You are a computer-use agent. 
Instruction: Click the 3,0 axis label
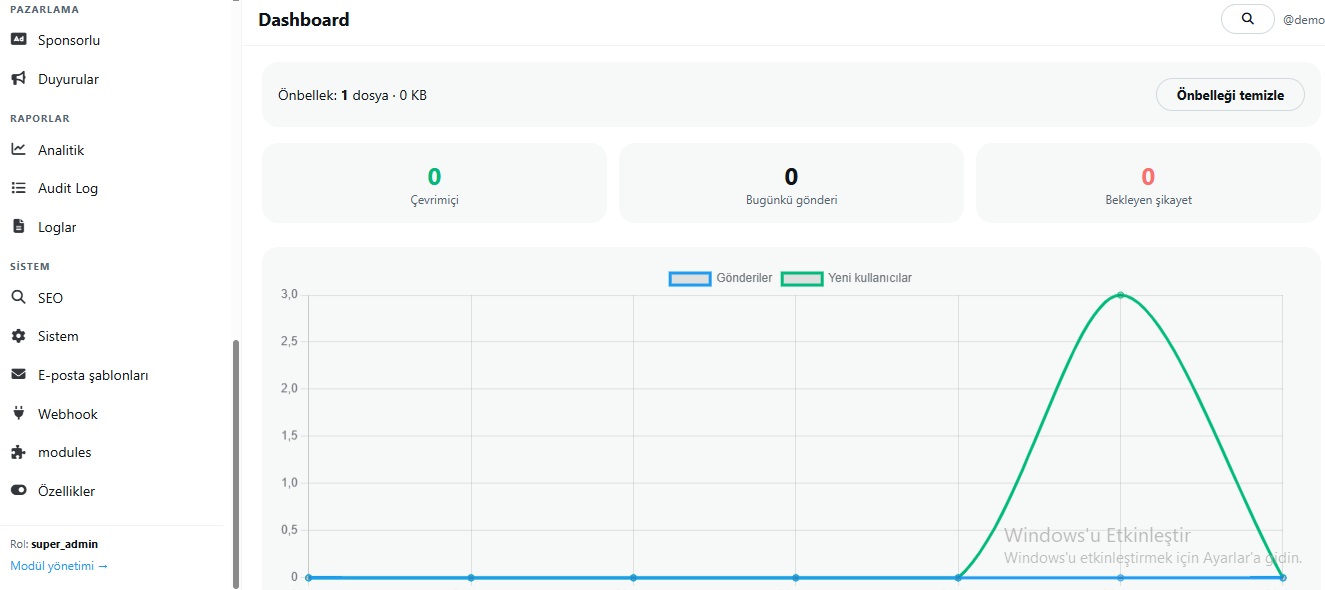(x=289, y=295)
